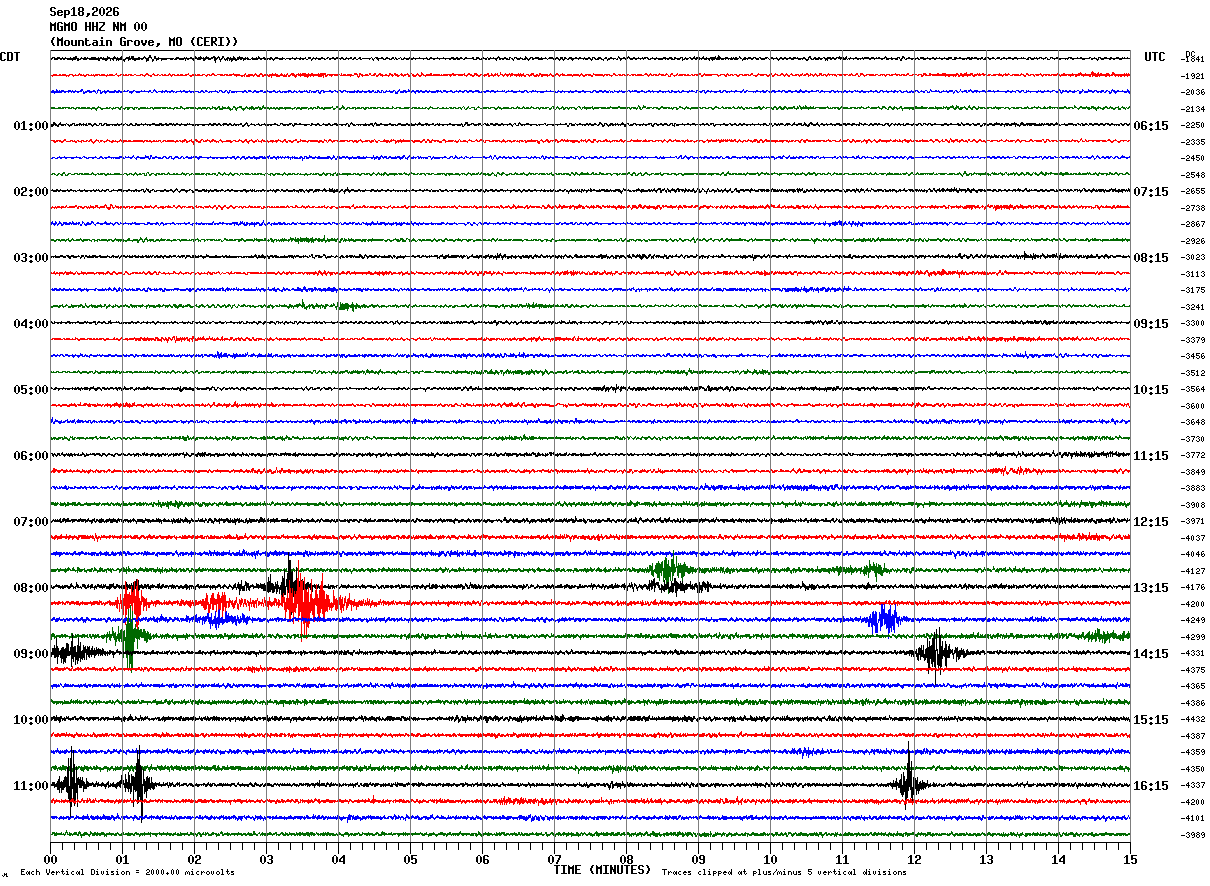Select the green burst near minute 8
This screenshot has width=1210, height=886.
(x=668, y=570)
